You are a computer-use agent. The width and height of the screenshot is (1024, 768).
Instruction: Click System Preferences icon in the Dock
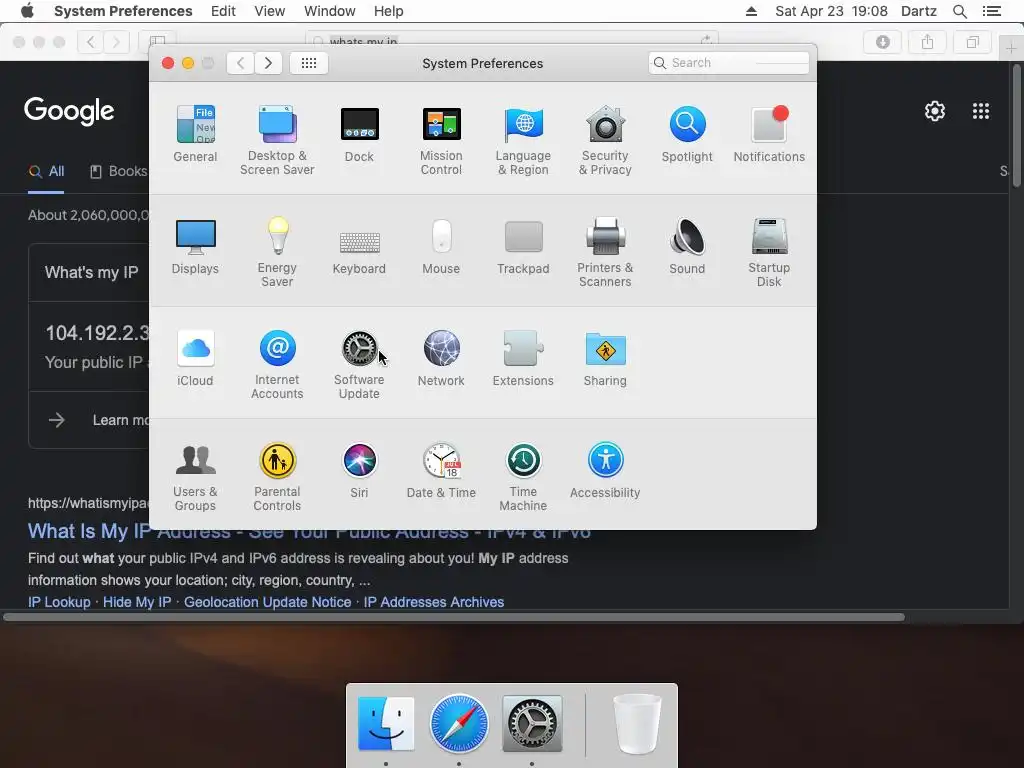pyautogui.click(x=532, y=724)
